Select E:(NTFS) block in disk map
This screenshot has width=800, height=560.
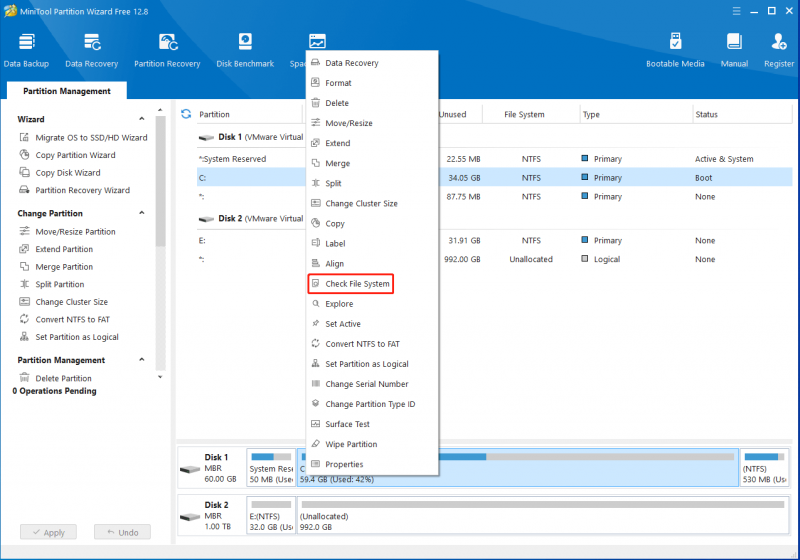pos(271,515)
